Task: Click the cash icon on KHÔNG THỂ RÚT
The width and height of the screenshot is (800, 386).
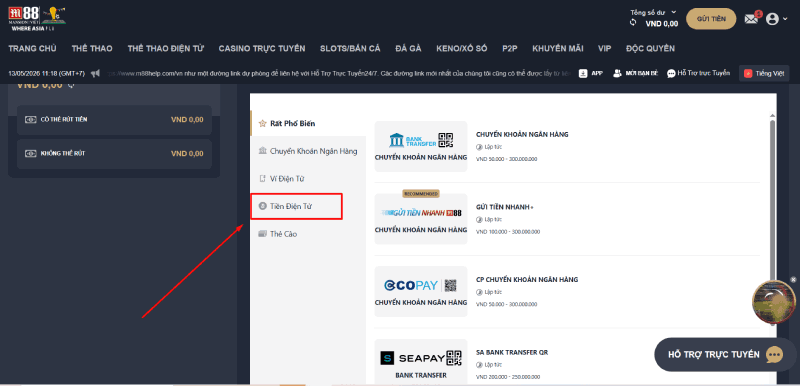Action: tap(31, 153)
